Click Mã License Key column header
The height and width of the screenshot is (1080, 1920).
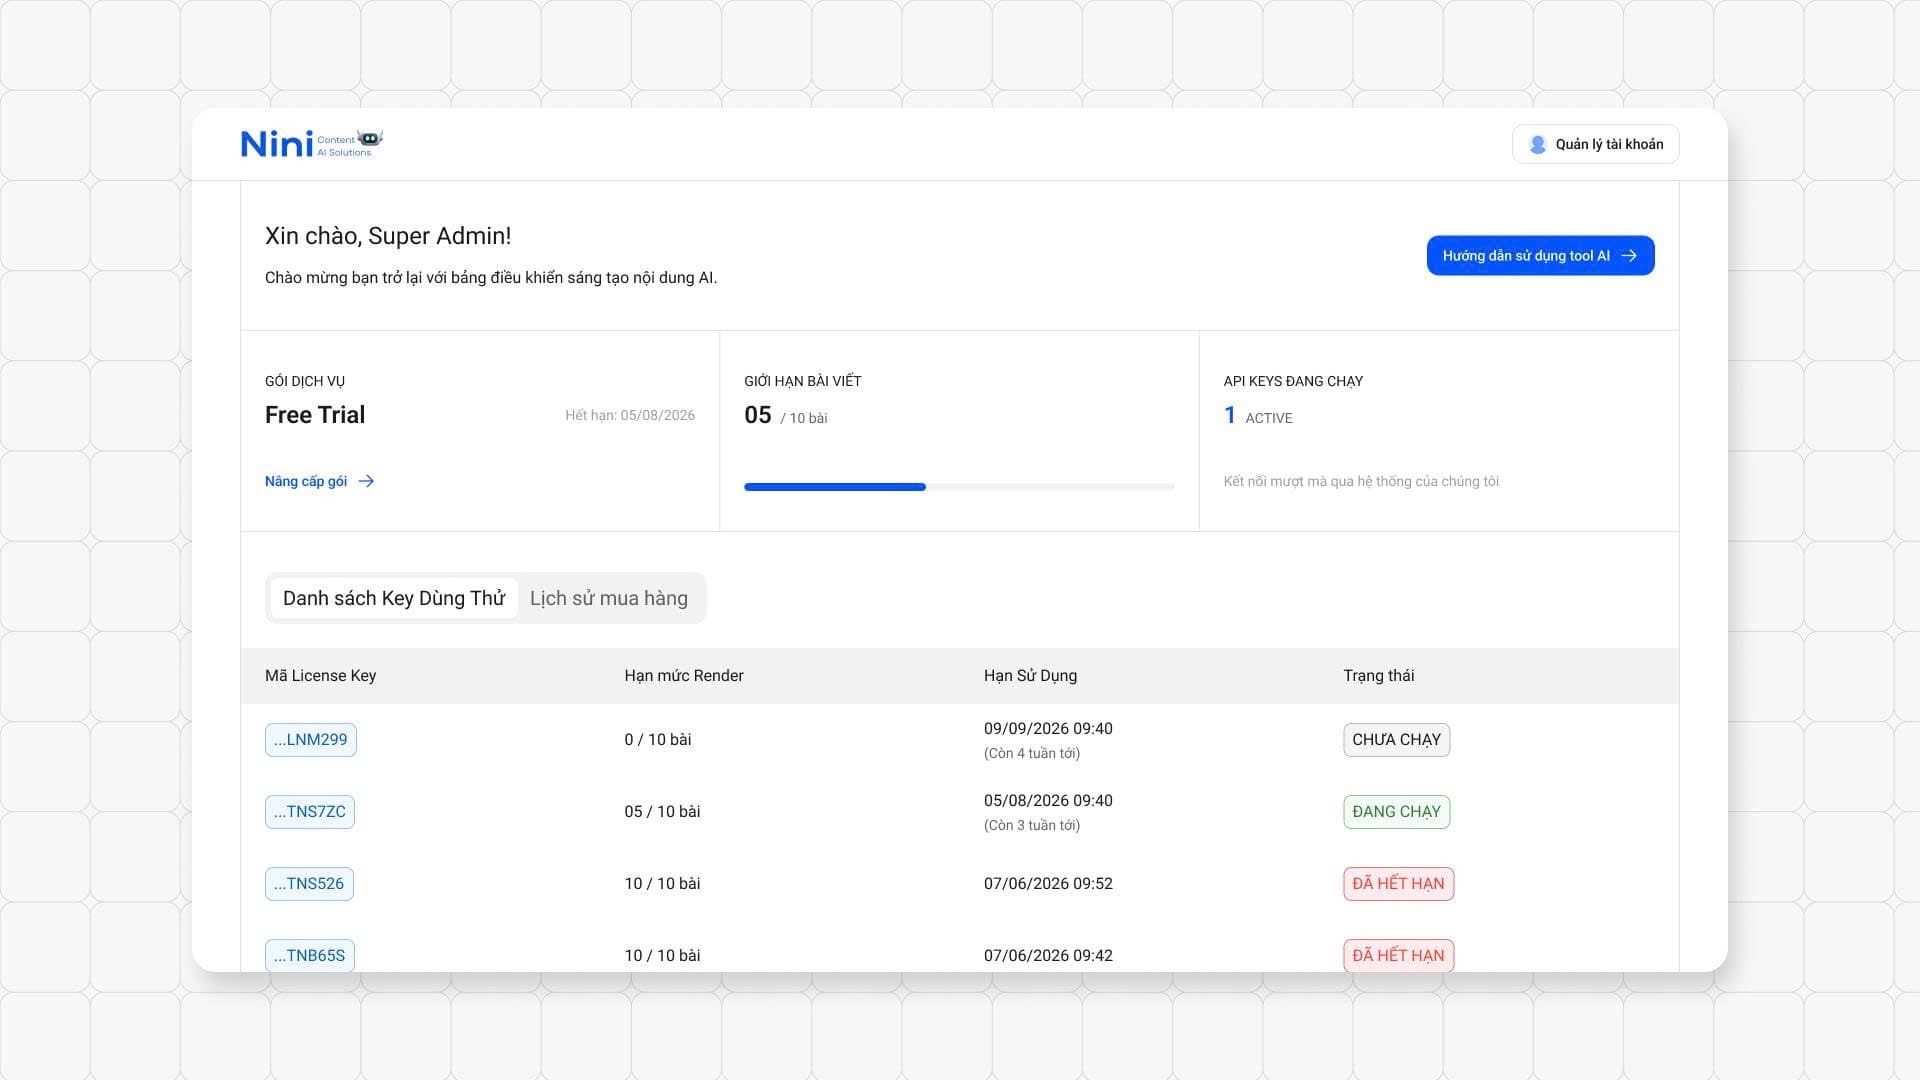coord(321,676)
